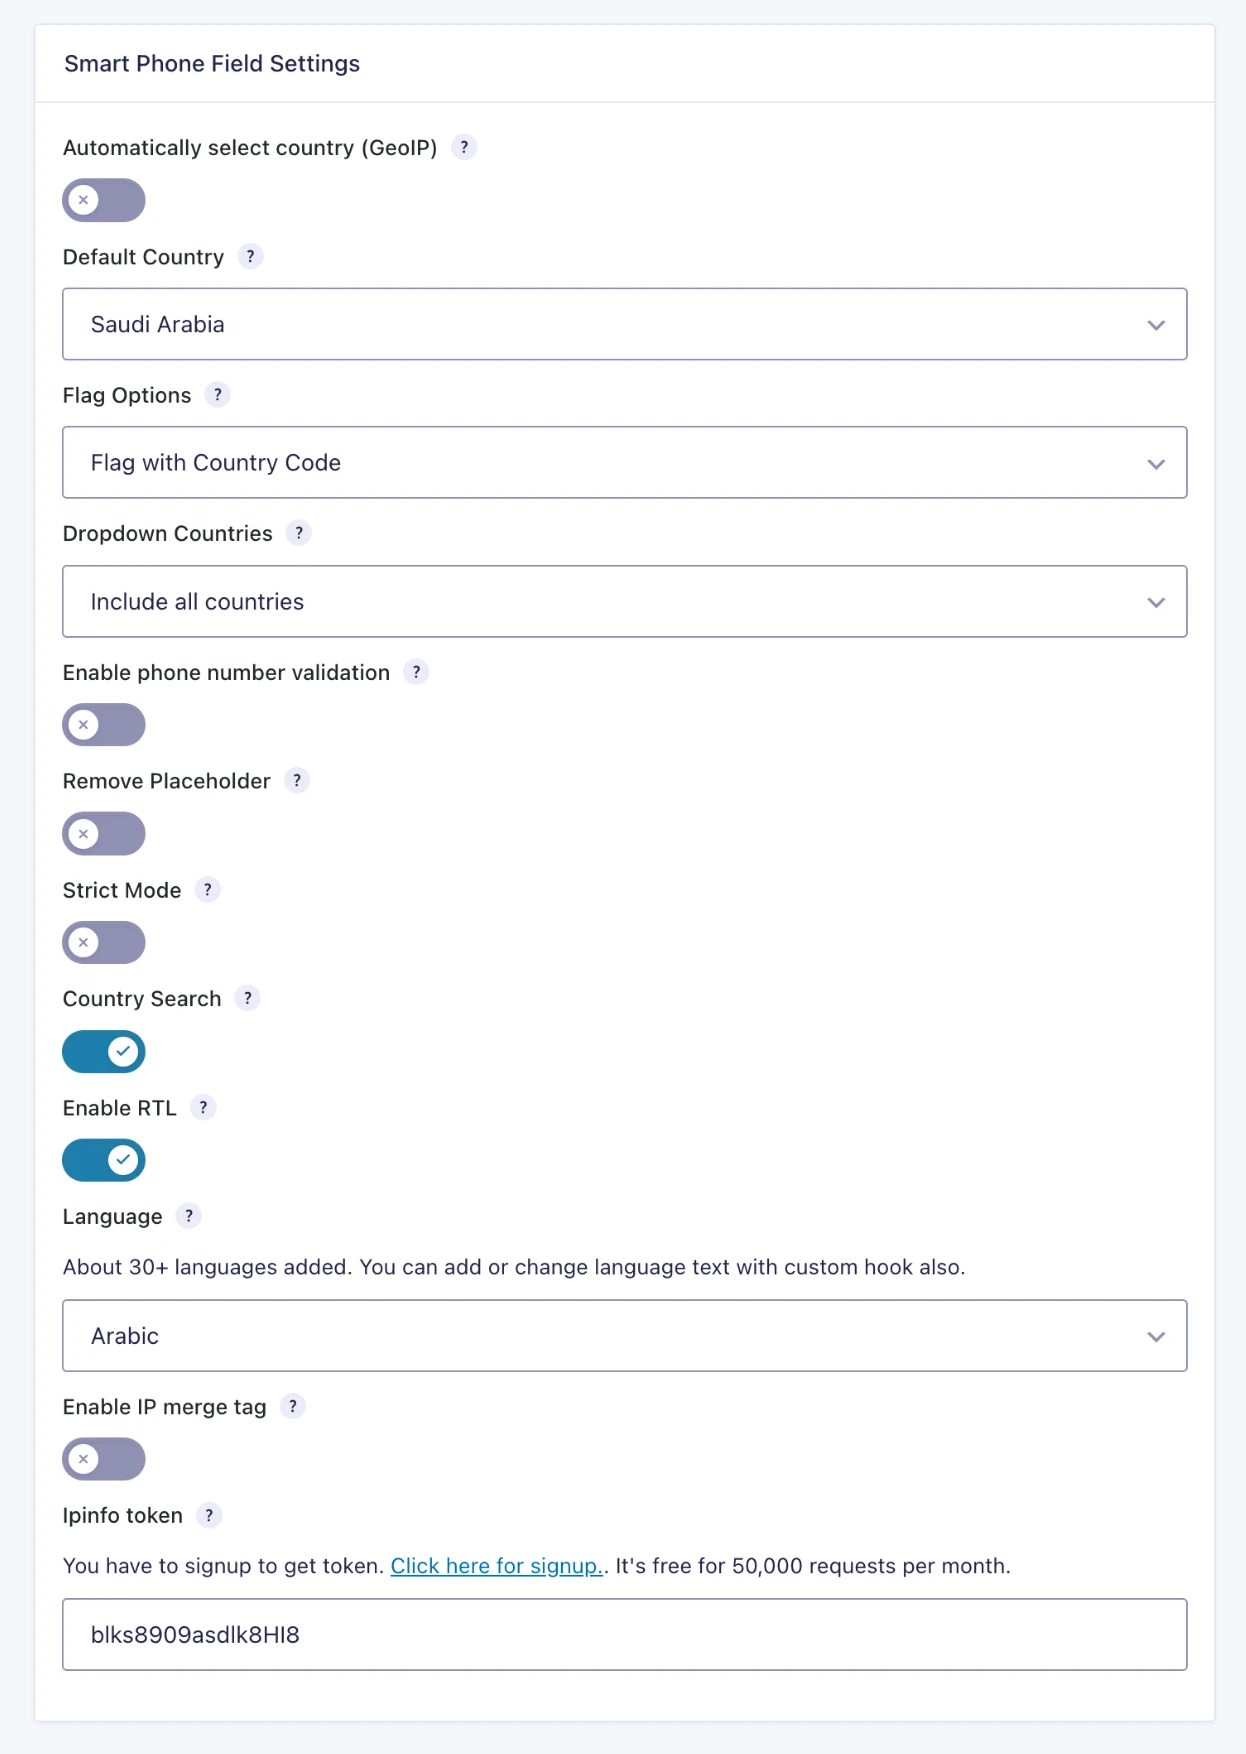
Task: Open Dropdown Countries help tooltip icon
Action: click(x=299, y=533)
